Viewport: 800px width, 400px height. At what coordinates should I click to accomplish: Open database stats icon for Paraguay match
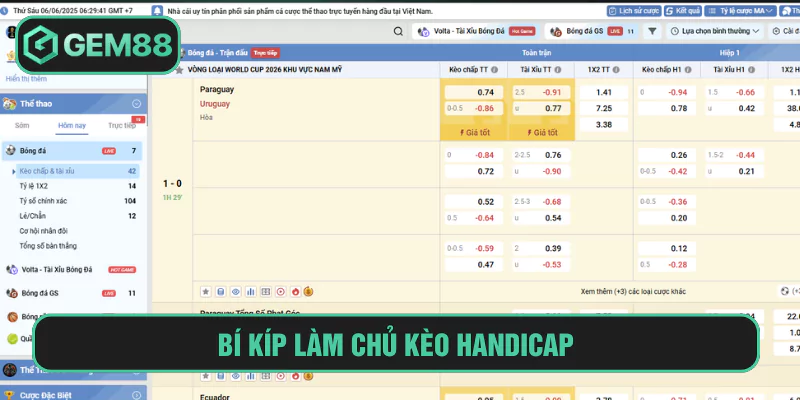(220, 292)
